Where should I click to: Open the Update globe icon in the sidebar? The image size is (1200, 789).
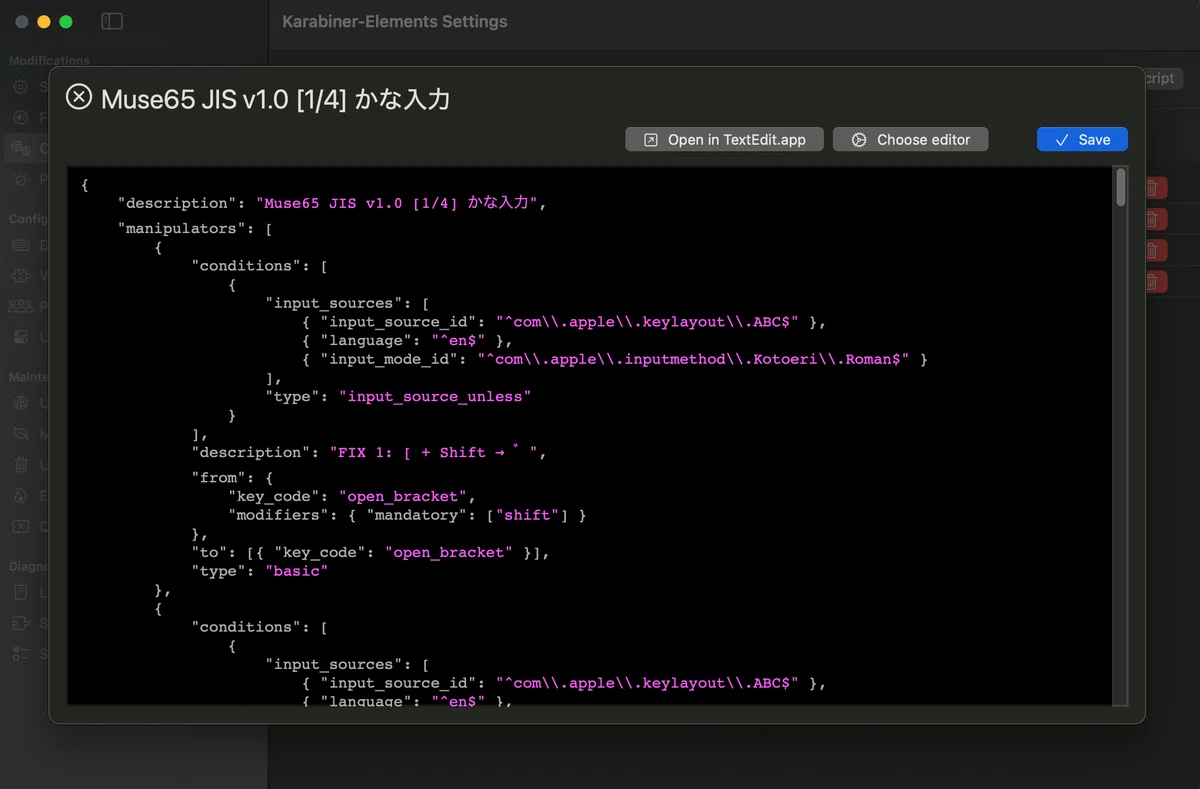point(21,403)
